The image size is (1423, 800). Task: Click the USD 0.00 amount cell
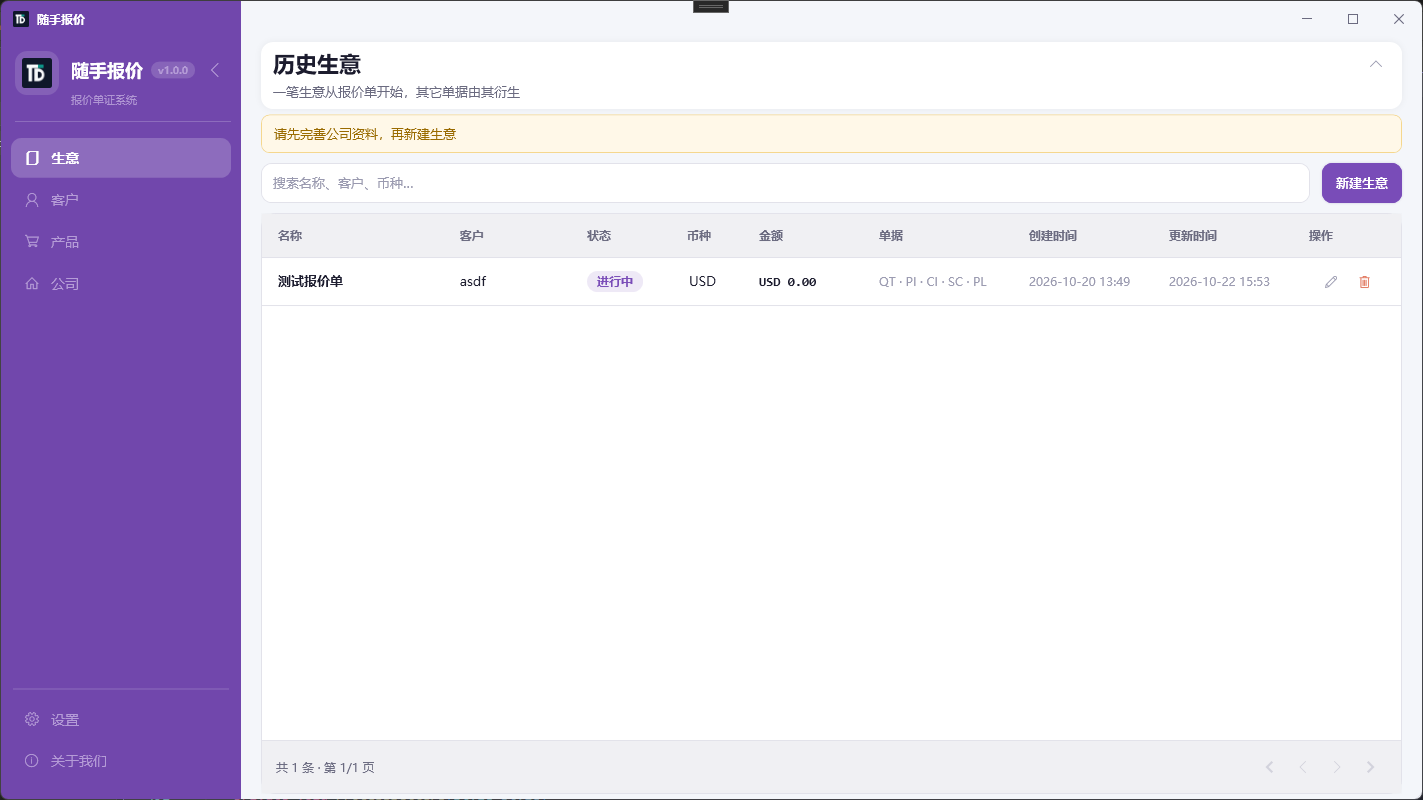[x=787, y=282]
